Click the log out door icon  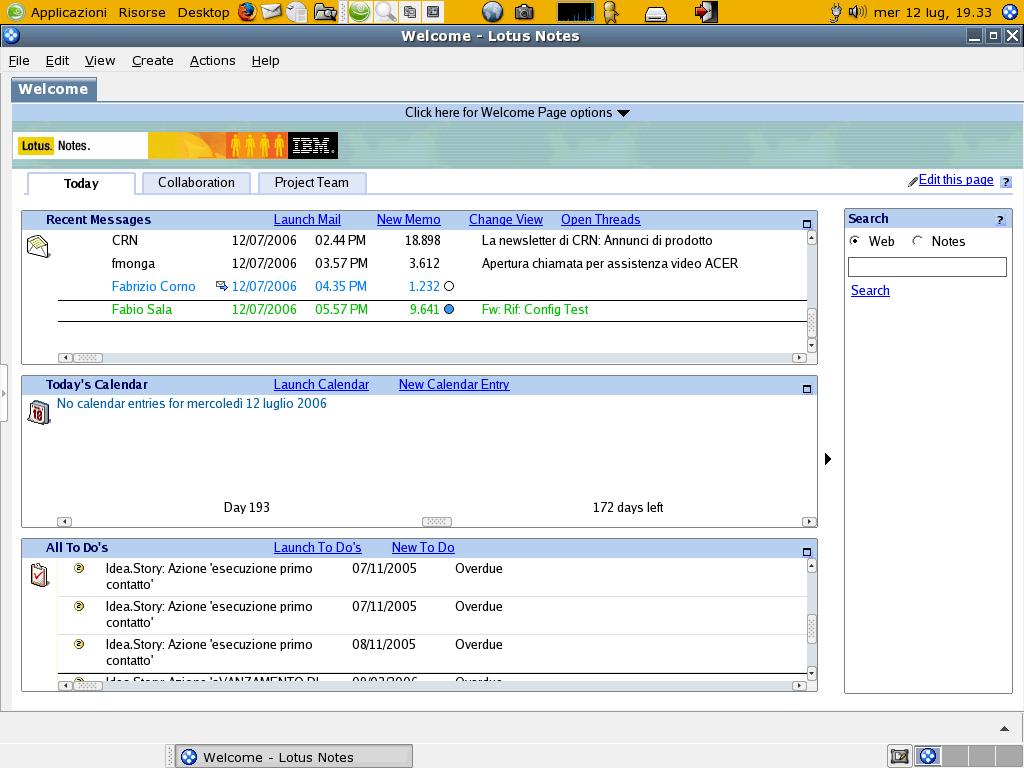coord(706,12)
